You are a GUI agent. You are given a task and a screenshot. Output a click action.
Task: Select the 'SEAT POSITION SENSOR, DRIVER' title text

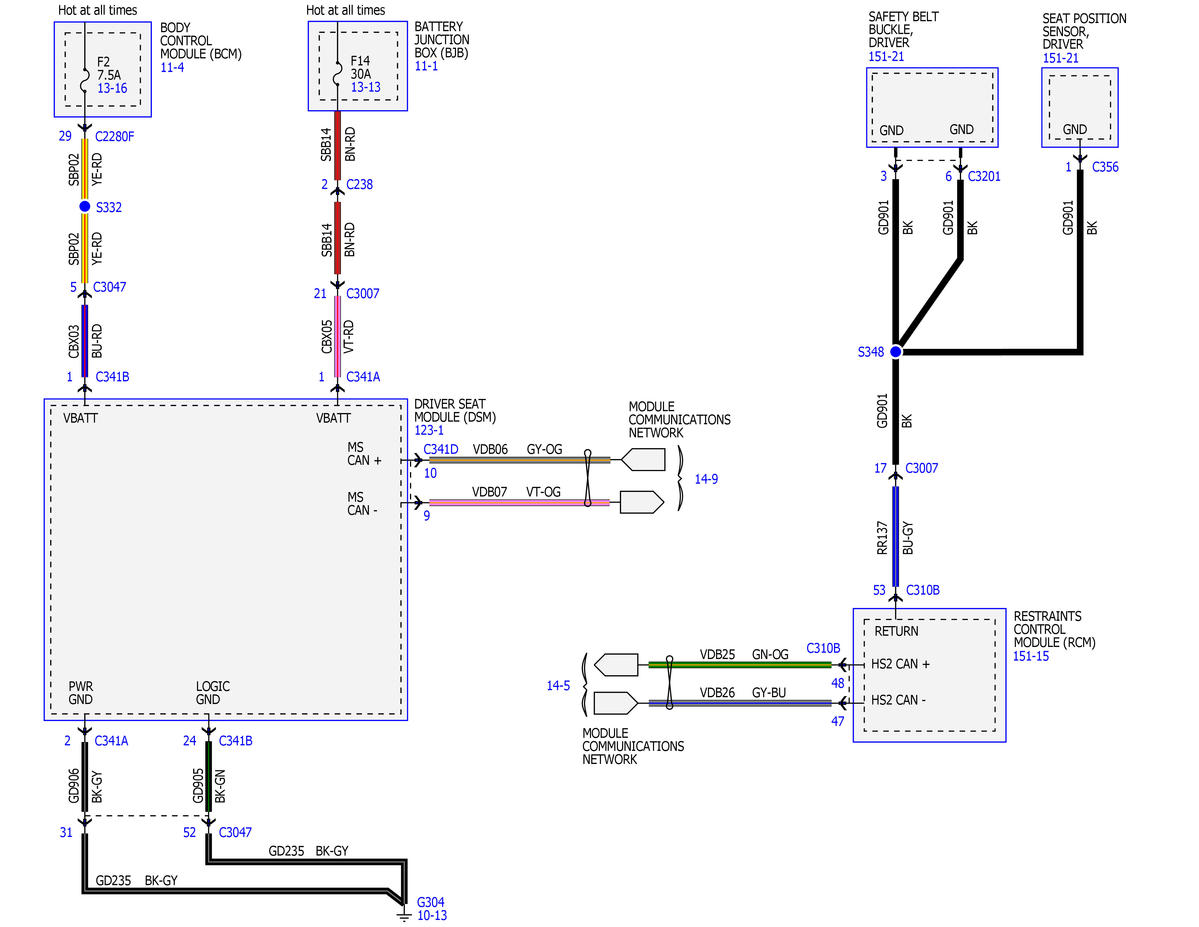point(1084,31)
